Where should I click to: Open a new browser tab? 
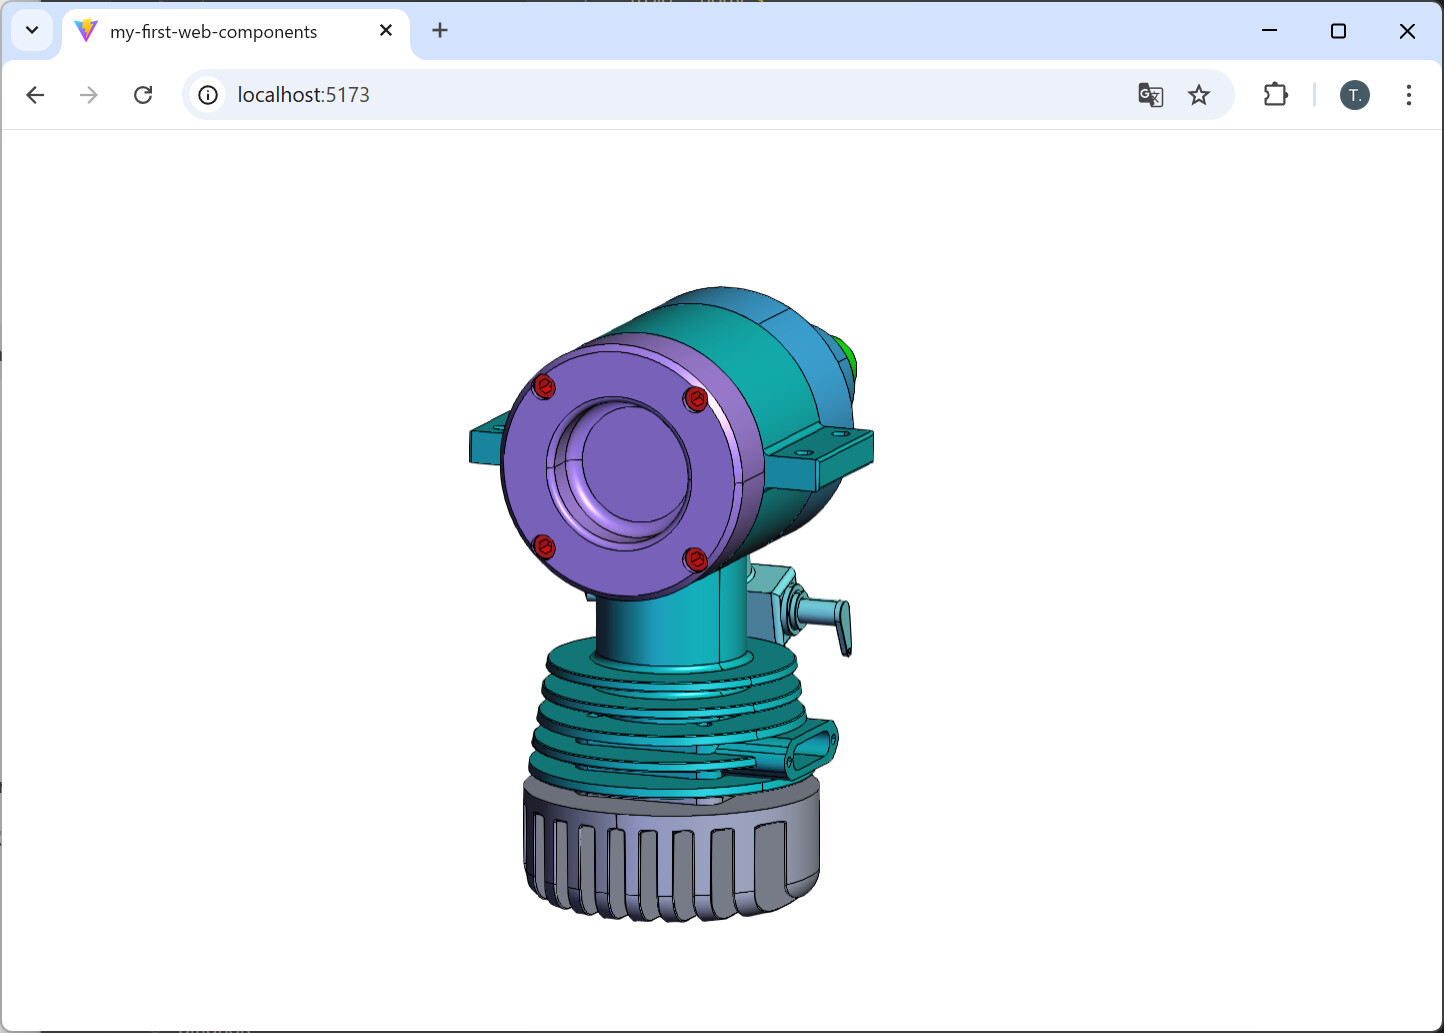(440, 31)
